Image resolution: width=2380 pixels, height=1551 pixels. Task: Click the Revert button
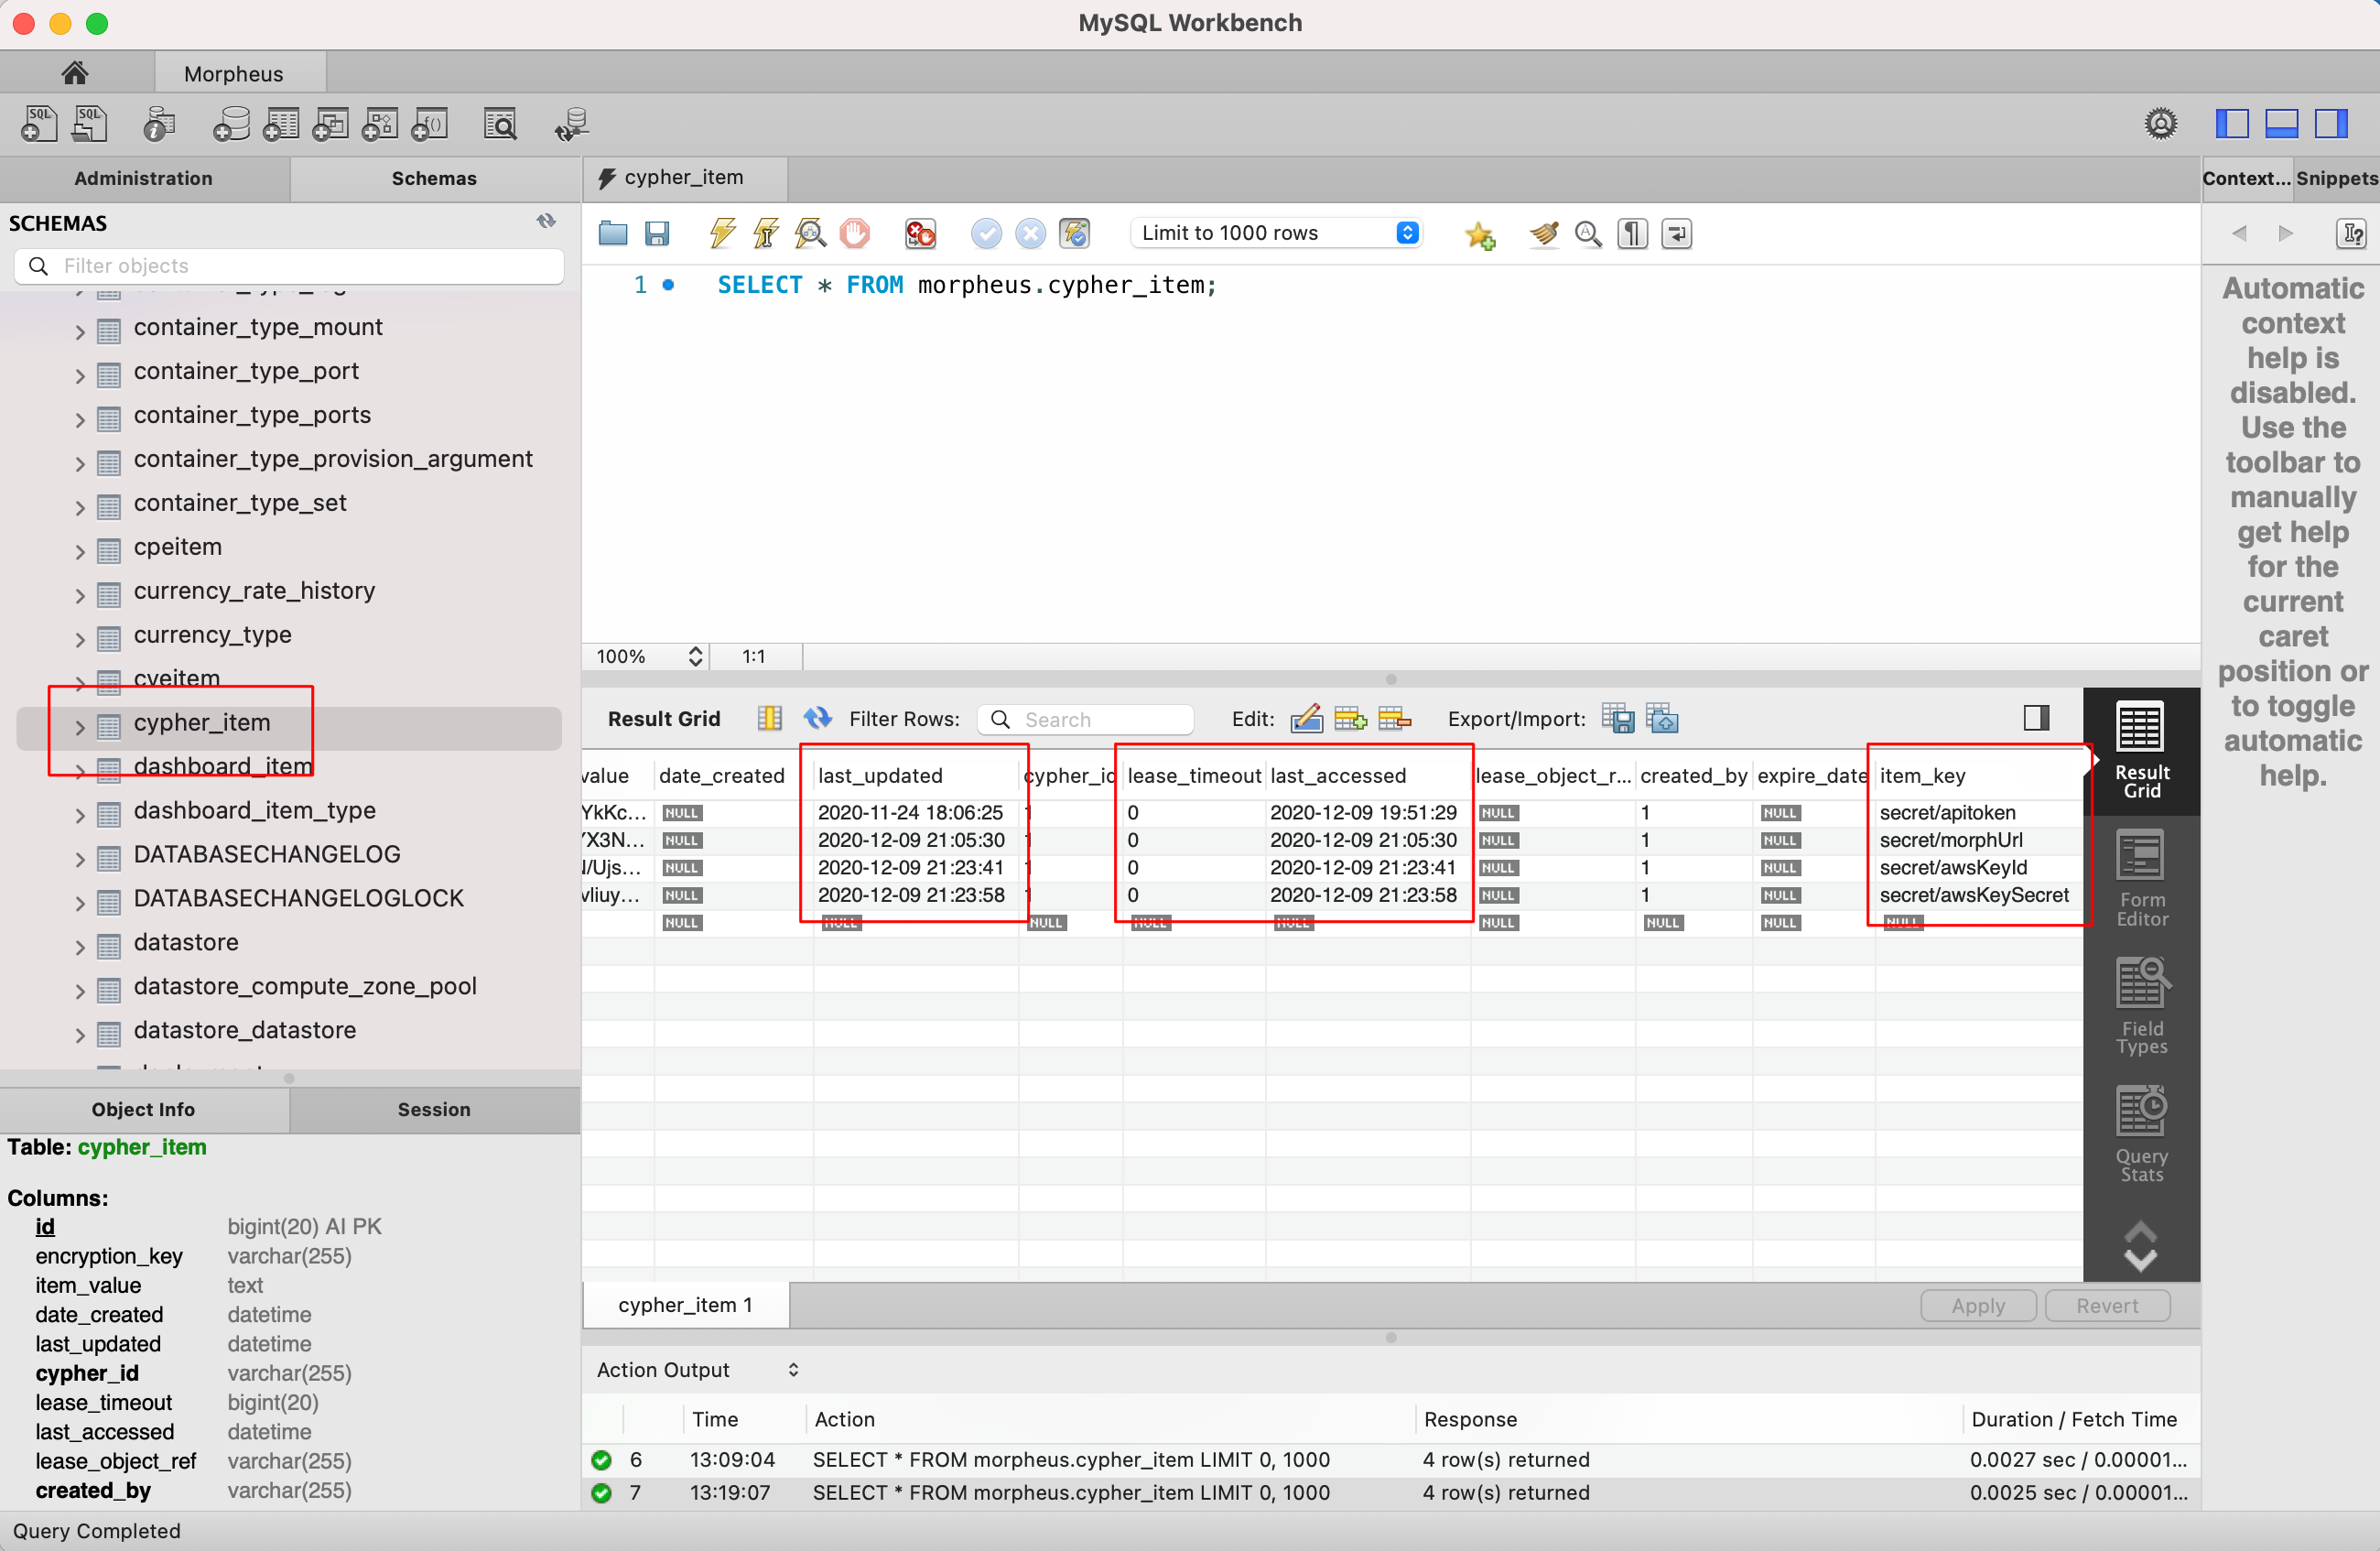[x=2106, y=1305]
